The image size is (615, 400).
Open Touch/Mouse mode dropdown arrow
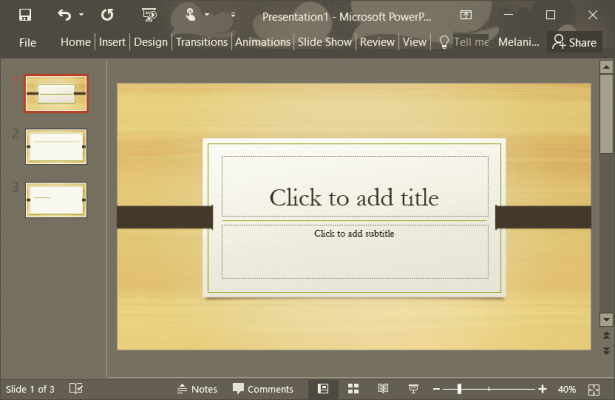pyautogui.click(x=207, y=15)
